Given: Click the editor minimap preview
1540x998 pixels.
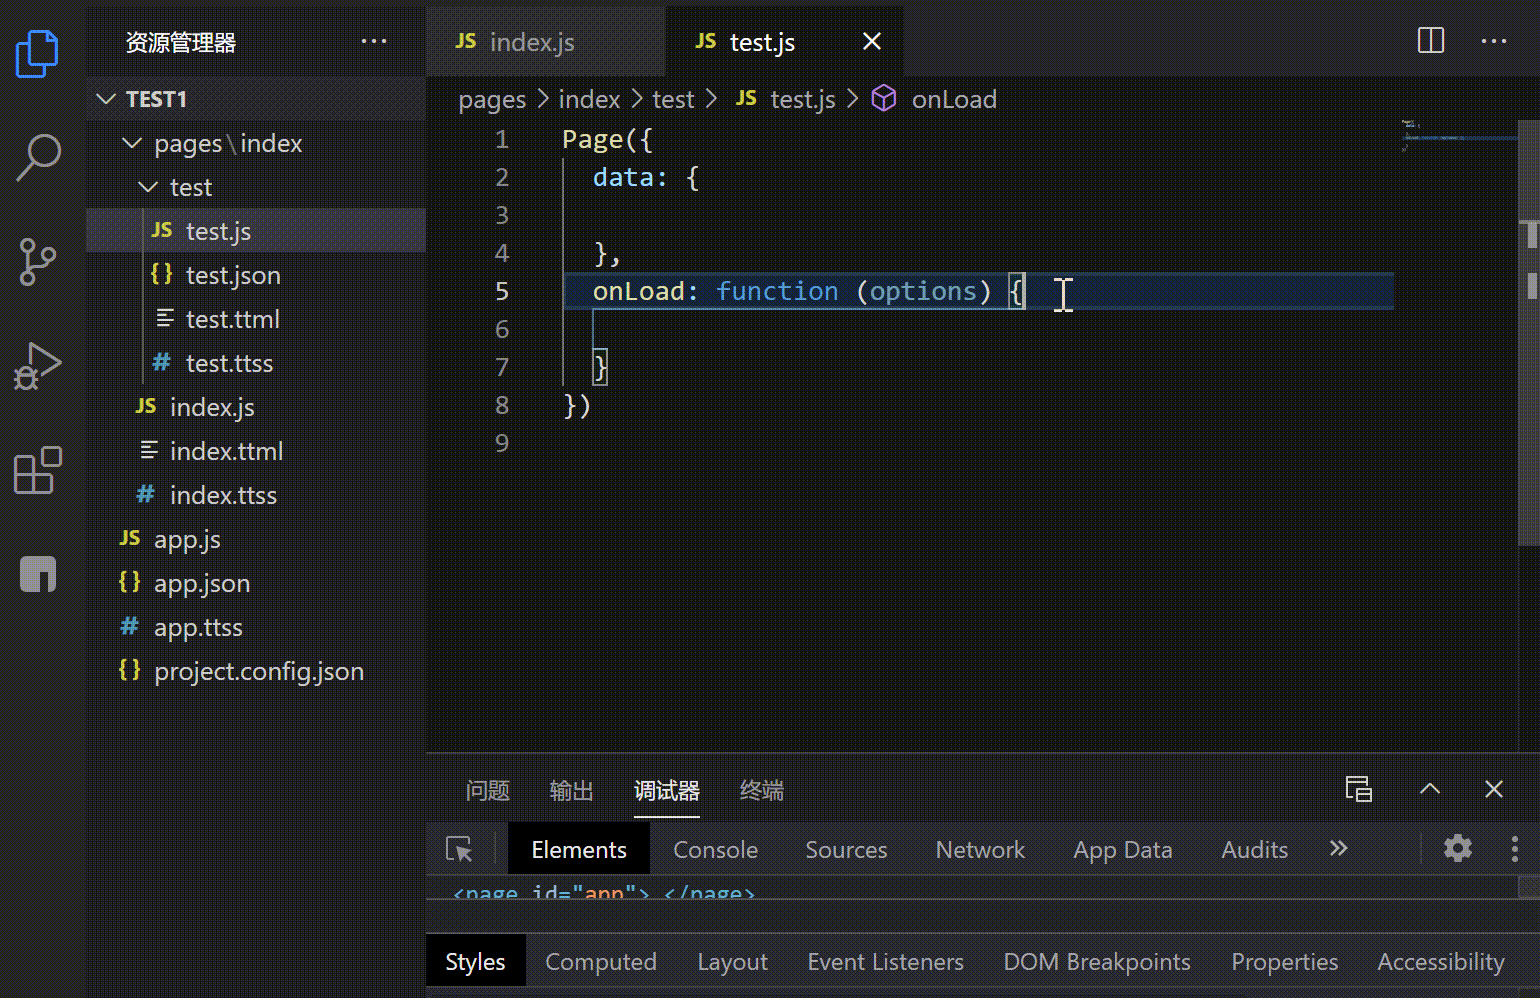Looking at the screenshot, I should tap(1459, 137).
